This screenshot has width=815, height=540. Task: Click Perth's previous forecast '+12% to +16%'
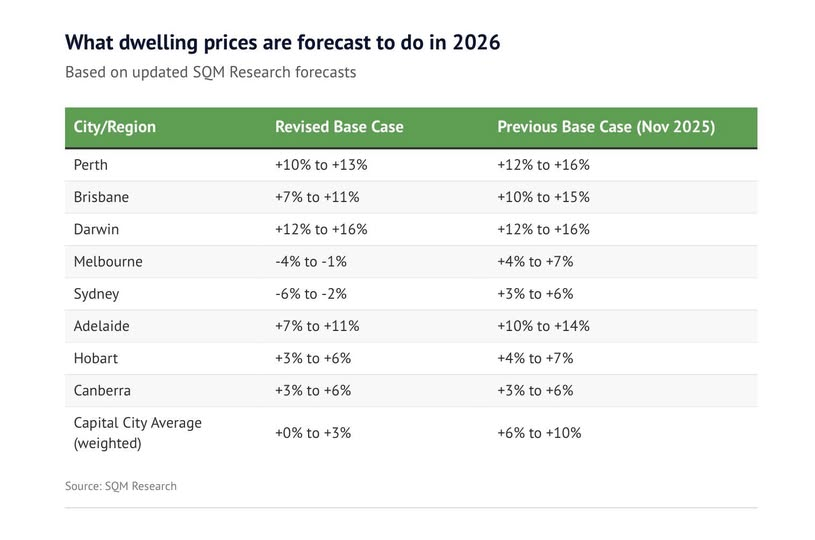[543, 165]
